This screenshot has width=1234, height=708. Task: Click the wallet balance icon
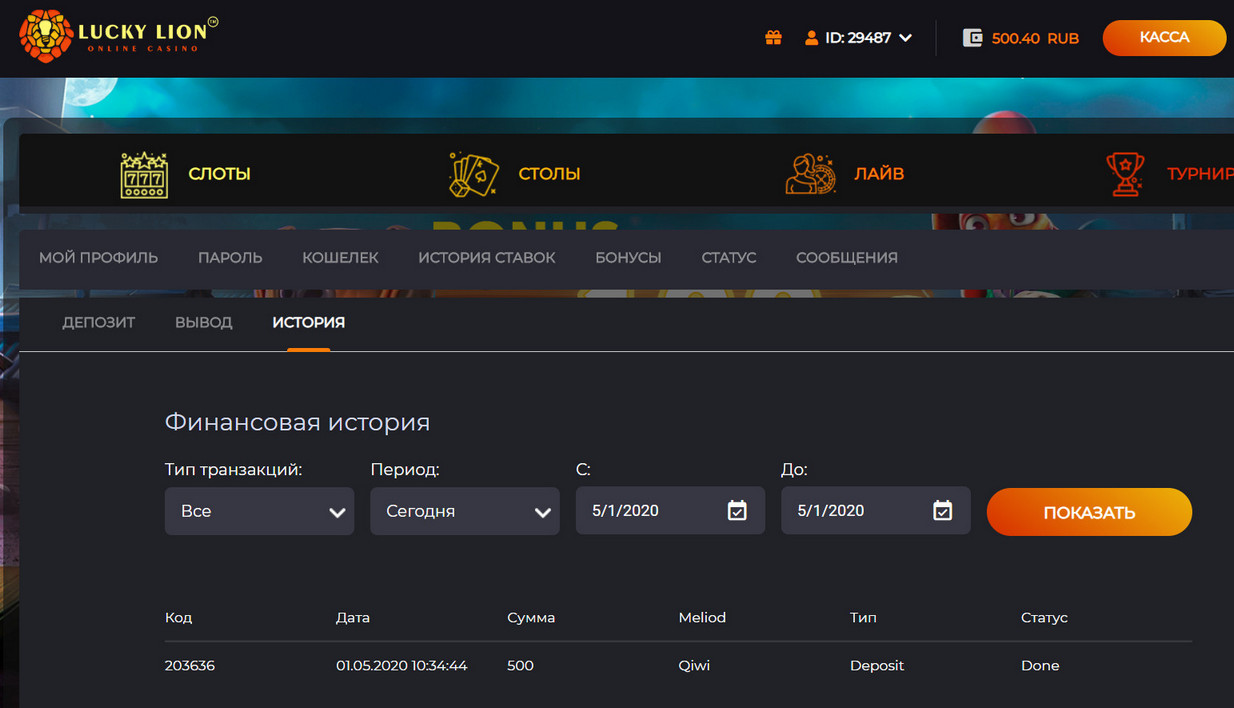click(x=972, y=38)
